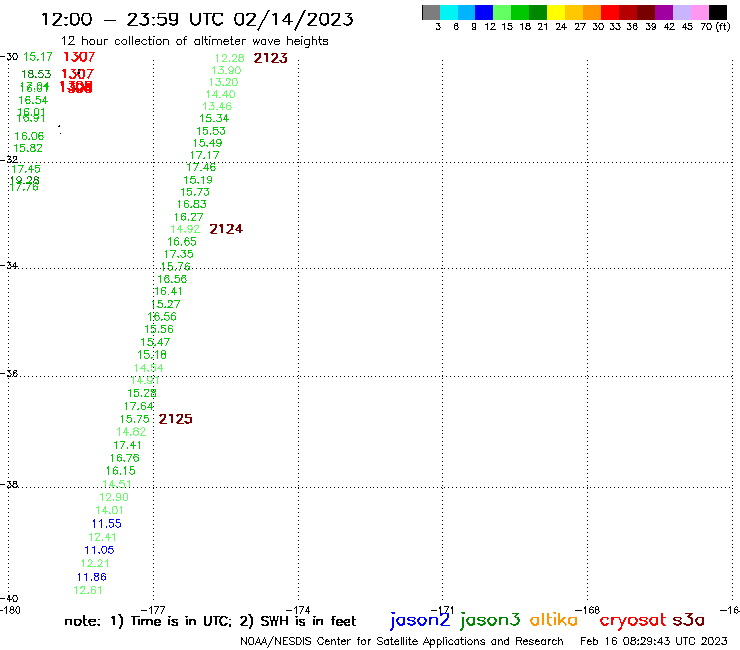The height and width of the screenshot is (650, 740).
Task: Click the pass label '2124'
Action: click(226, 229)
